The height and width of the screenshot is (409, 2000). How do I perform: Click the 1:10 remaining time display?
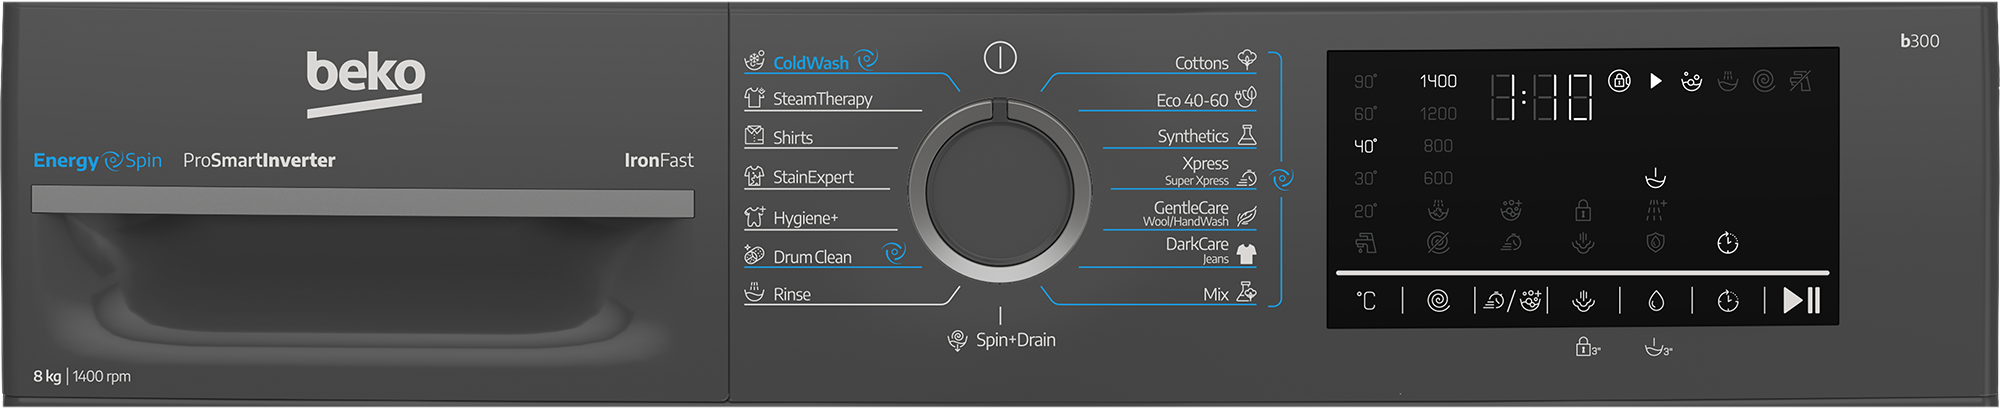pos(1541,97)
